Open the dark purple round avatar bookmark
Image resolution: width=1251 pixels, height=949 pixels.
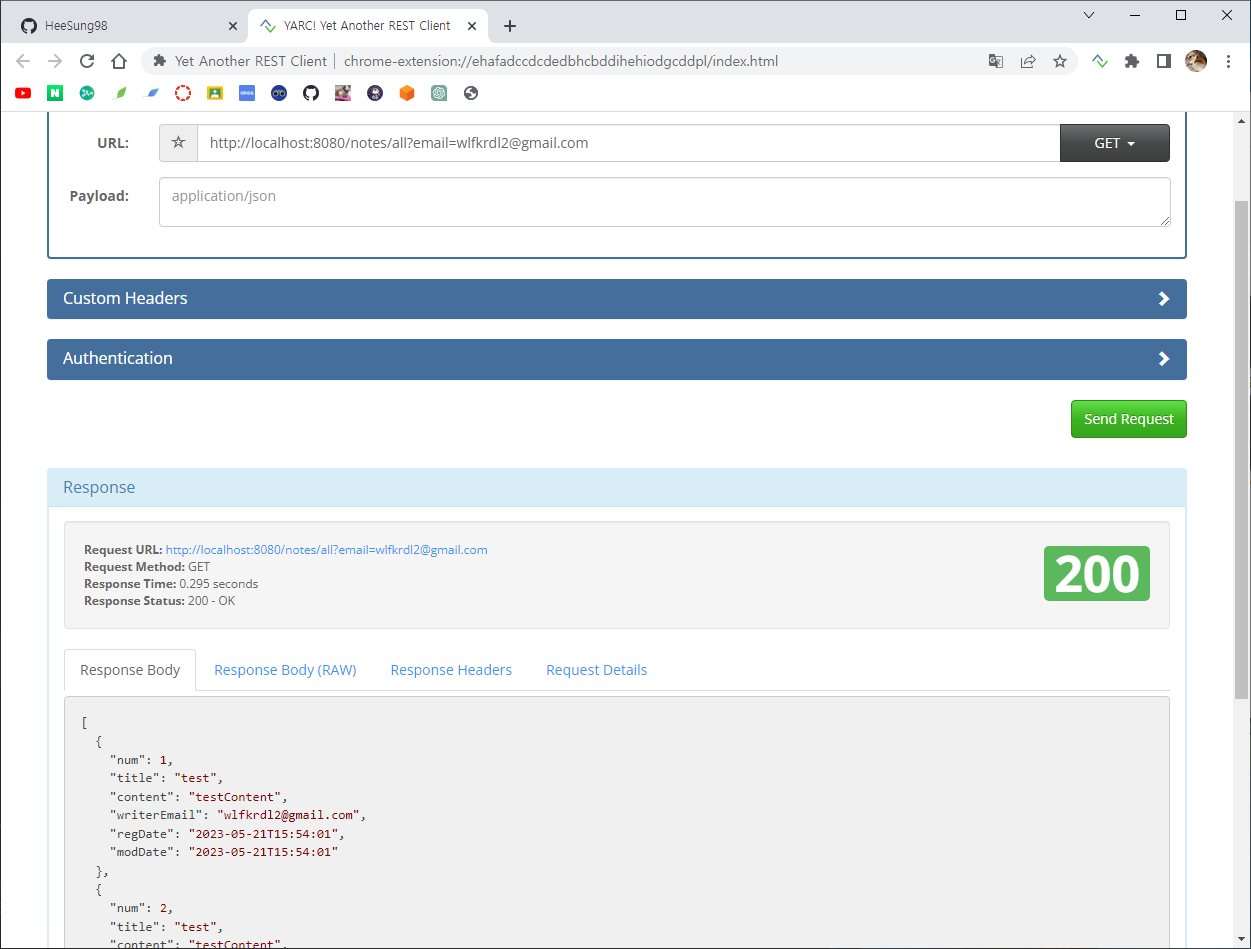tap(375, 93)
